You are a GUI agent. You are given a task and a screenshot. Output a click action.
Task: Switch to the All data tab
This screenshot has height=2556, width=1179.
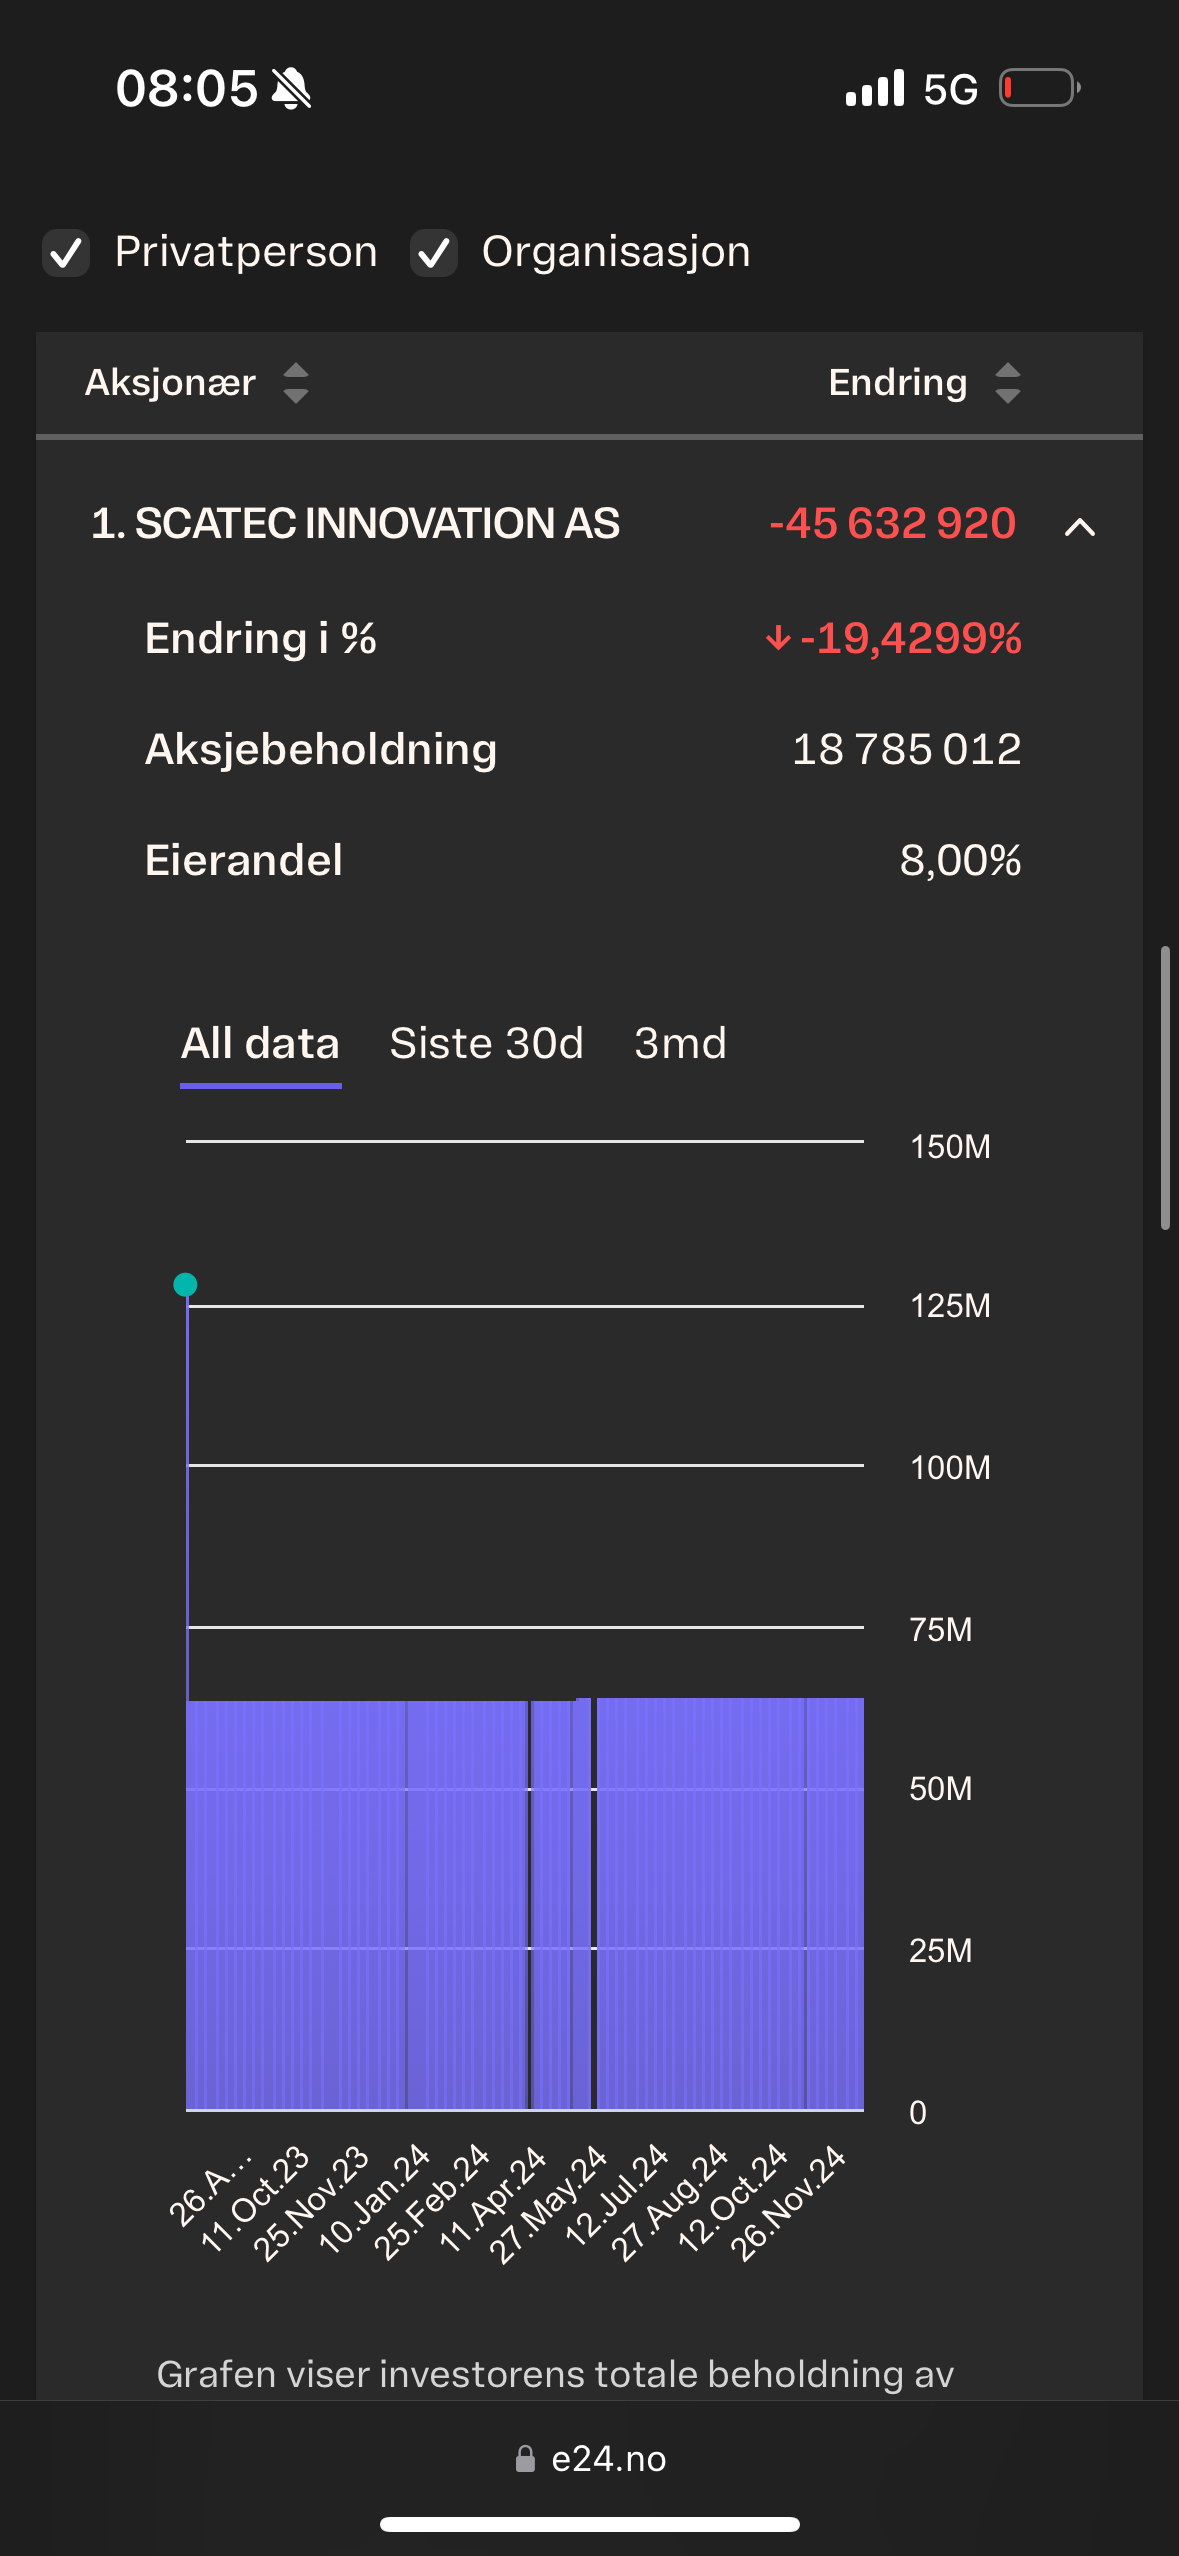tap(260, 1044)
